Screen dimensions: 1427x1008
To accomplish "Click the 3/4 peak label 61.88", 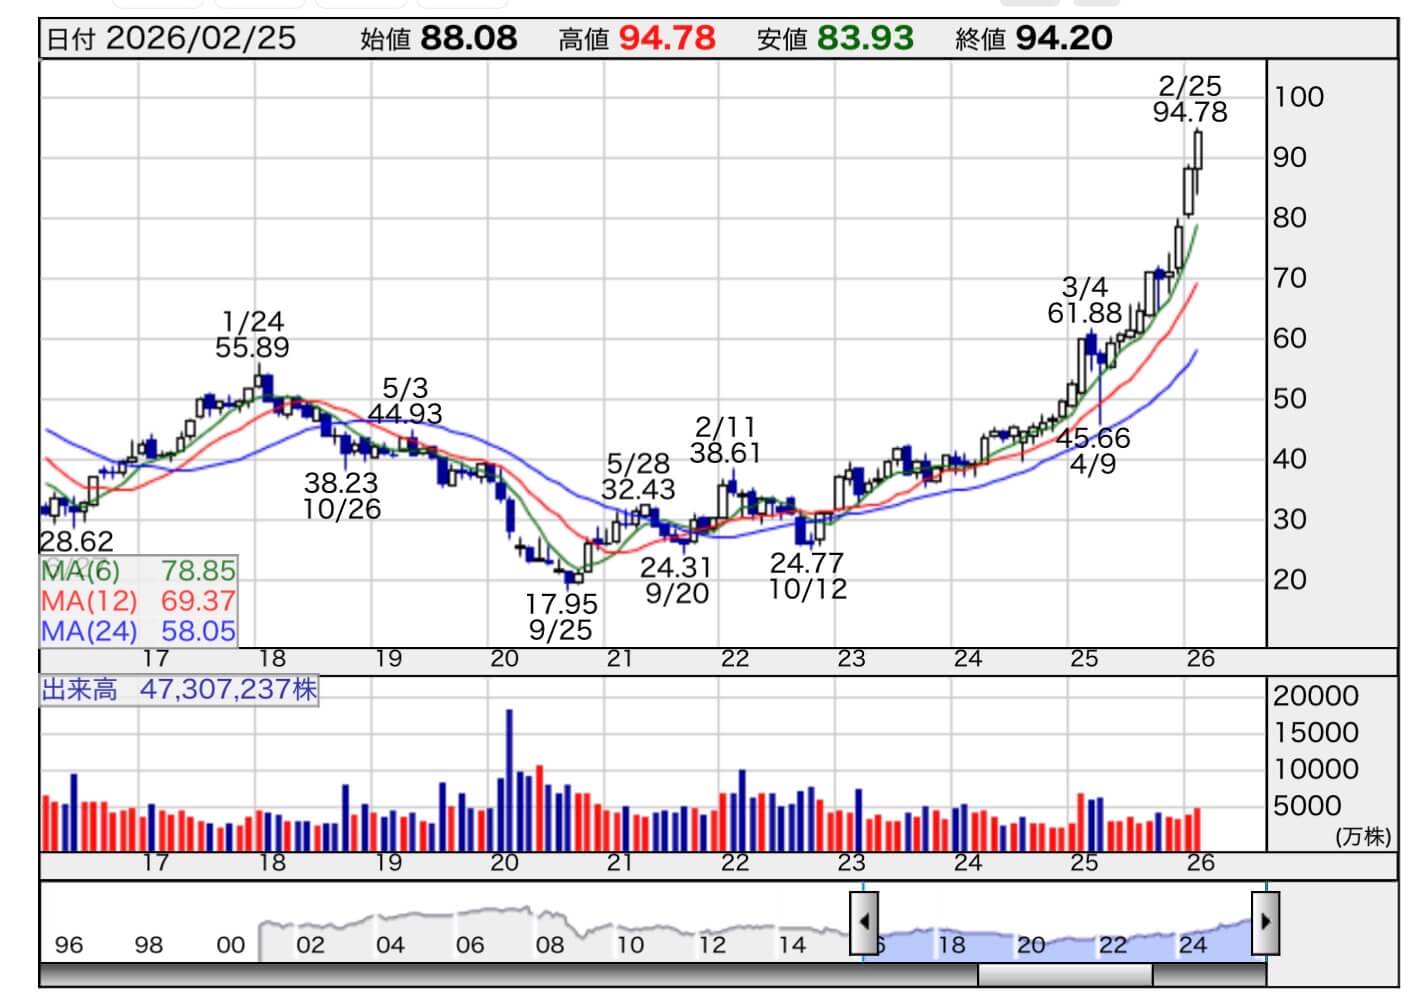I will 1084,313.
